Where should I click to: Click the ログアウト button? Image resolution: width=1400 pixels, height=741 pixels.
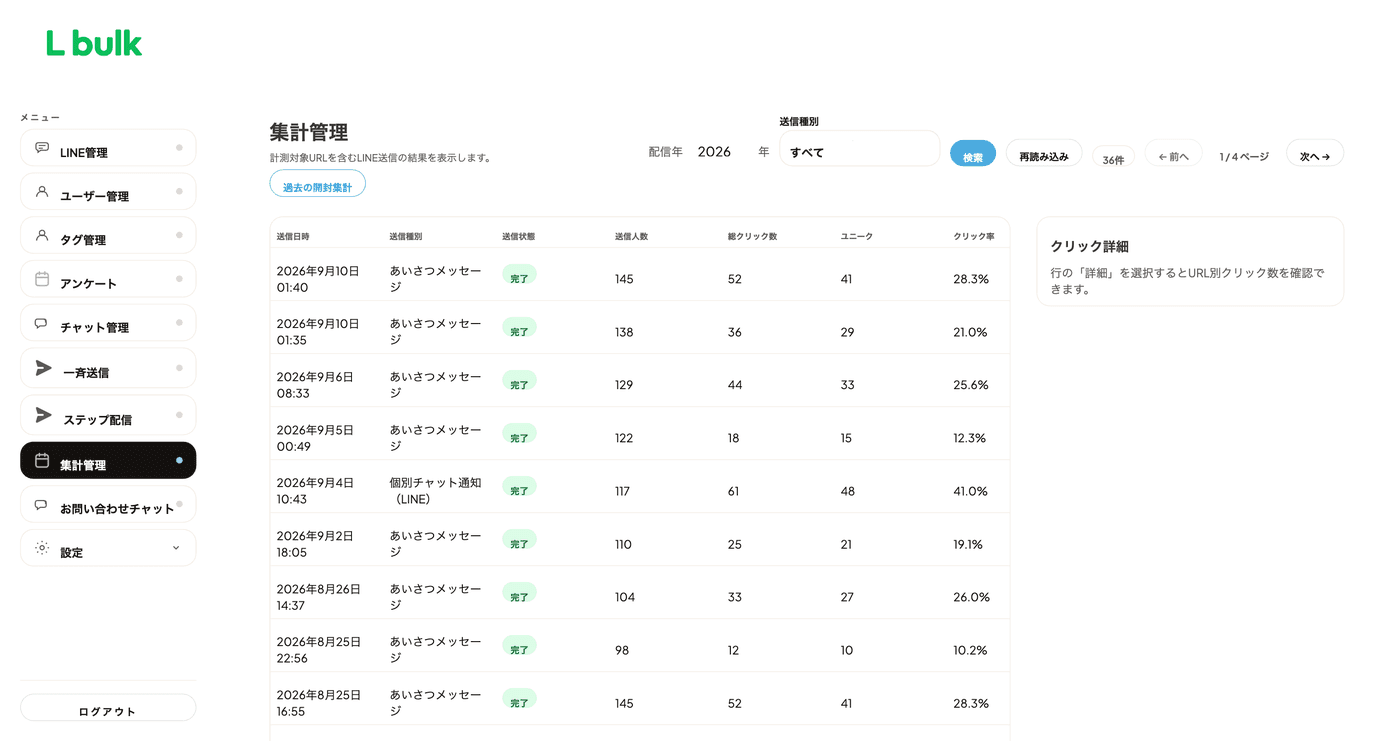[108, 709]
